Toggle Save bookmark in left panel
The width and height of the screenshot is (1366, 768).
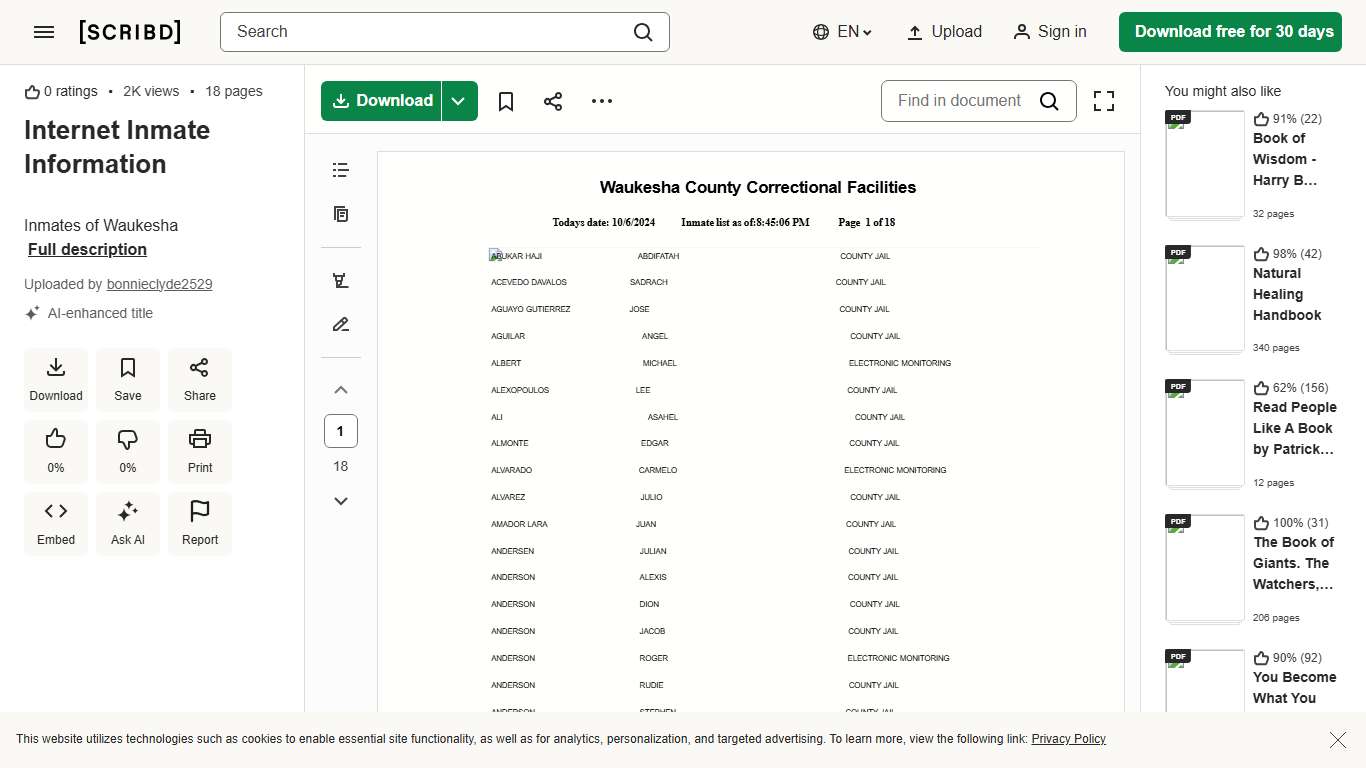(128, 379)
